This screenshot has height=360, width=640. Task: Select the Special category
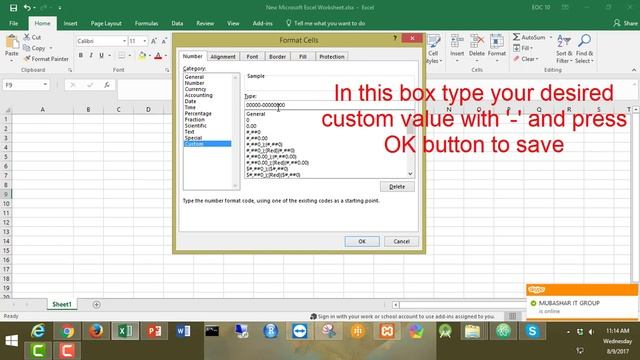click(x=193, y=138)
